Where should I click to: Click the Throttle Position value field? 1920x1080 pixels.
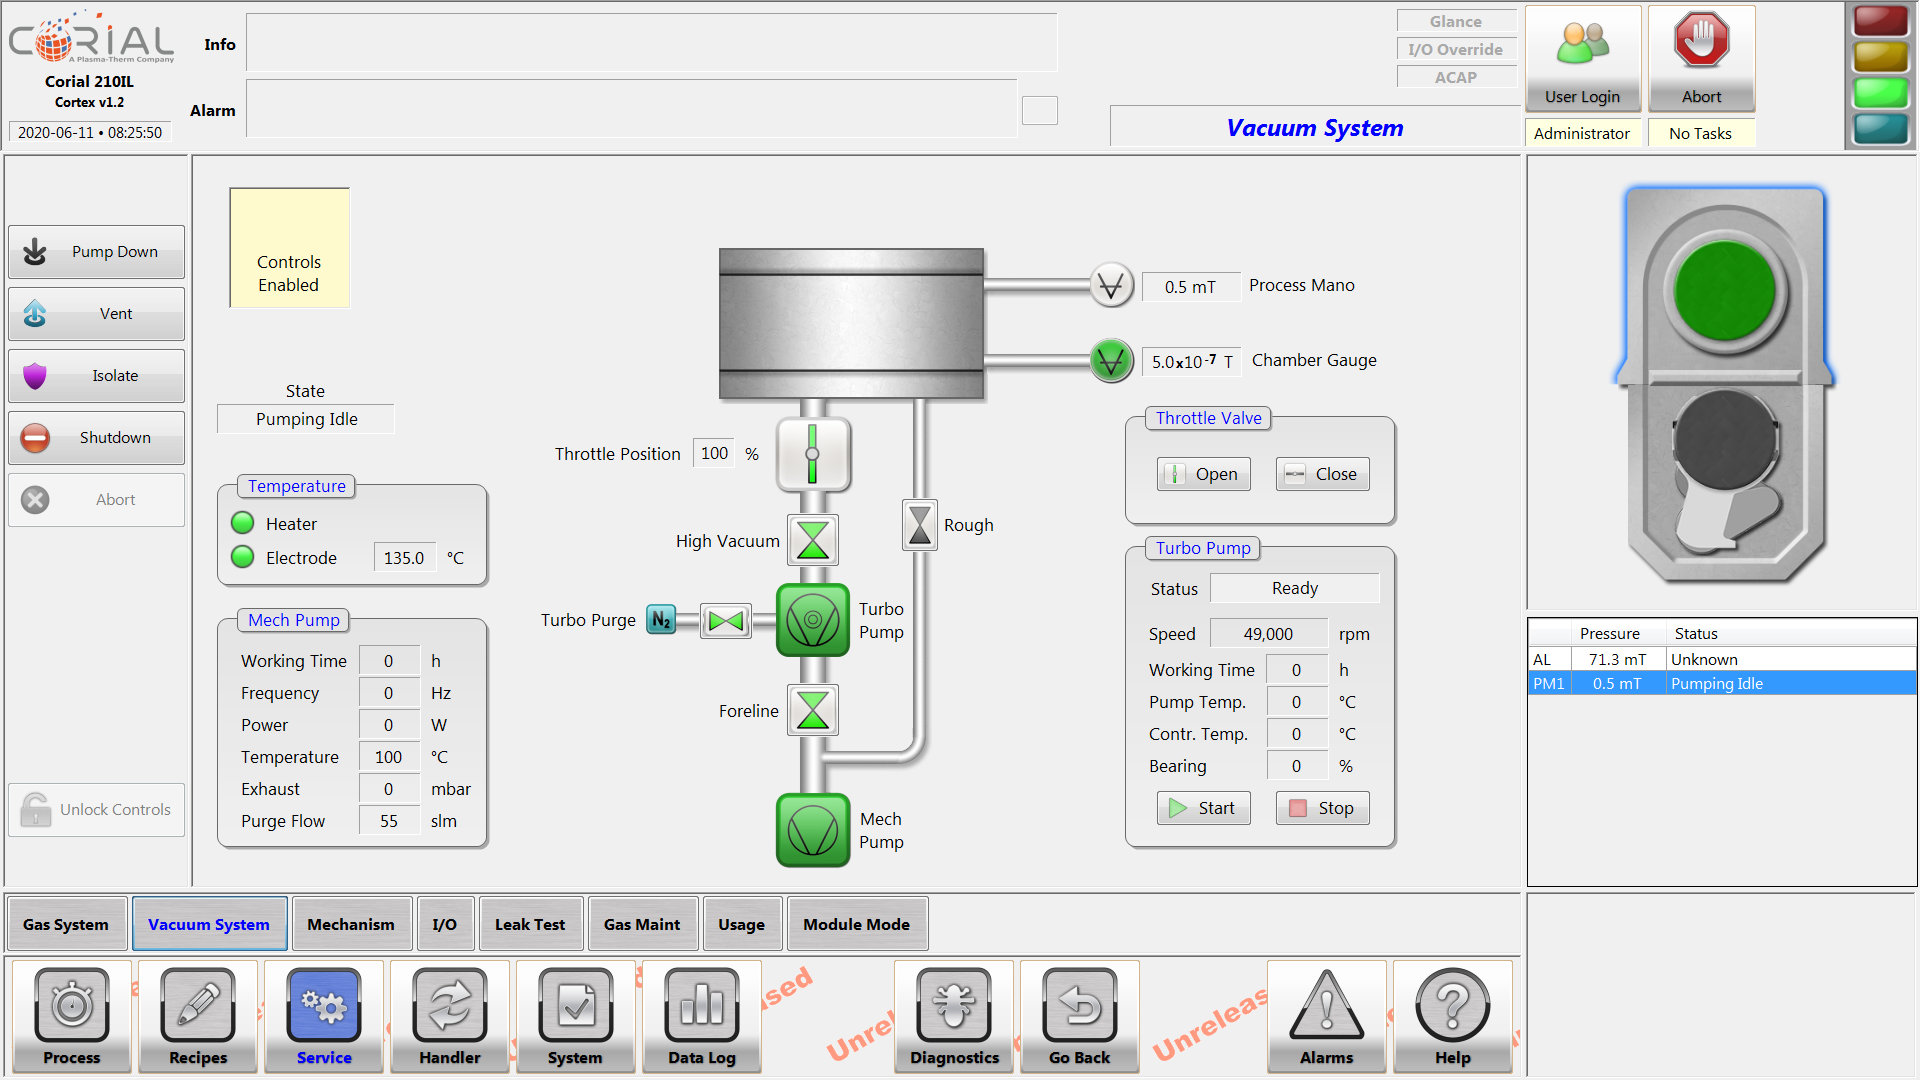(714, 454)
